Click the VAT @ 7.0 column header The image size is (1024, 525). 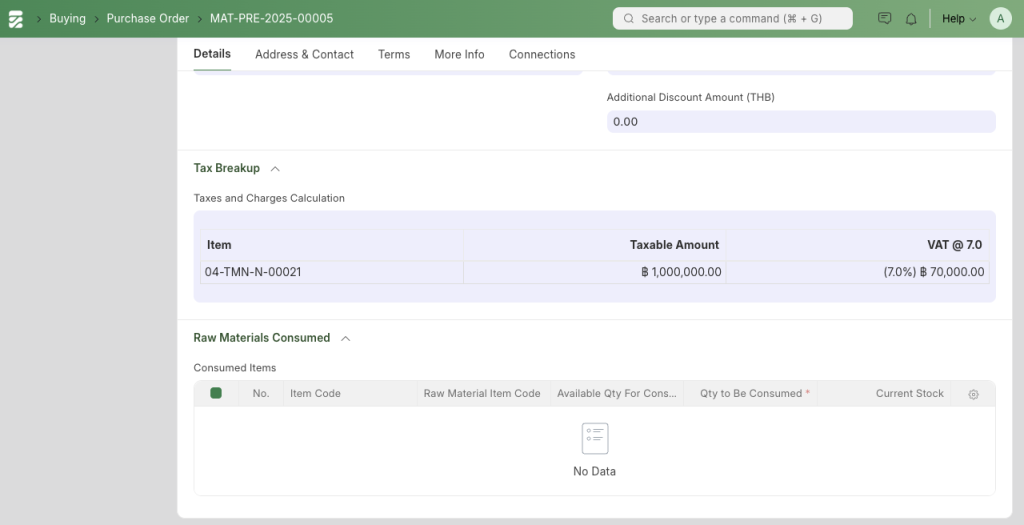coord(857,245)
